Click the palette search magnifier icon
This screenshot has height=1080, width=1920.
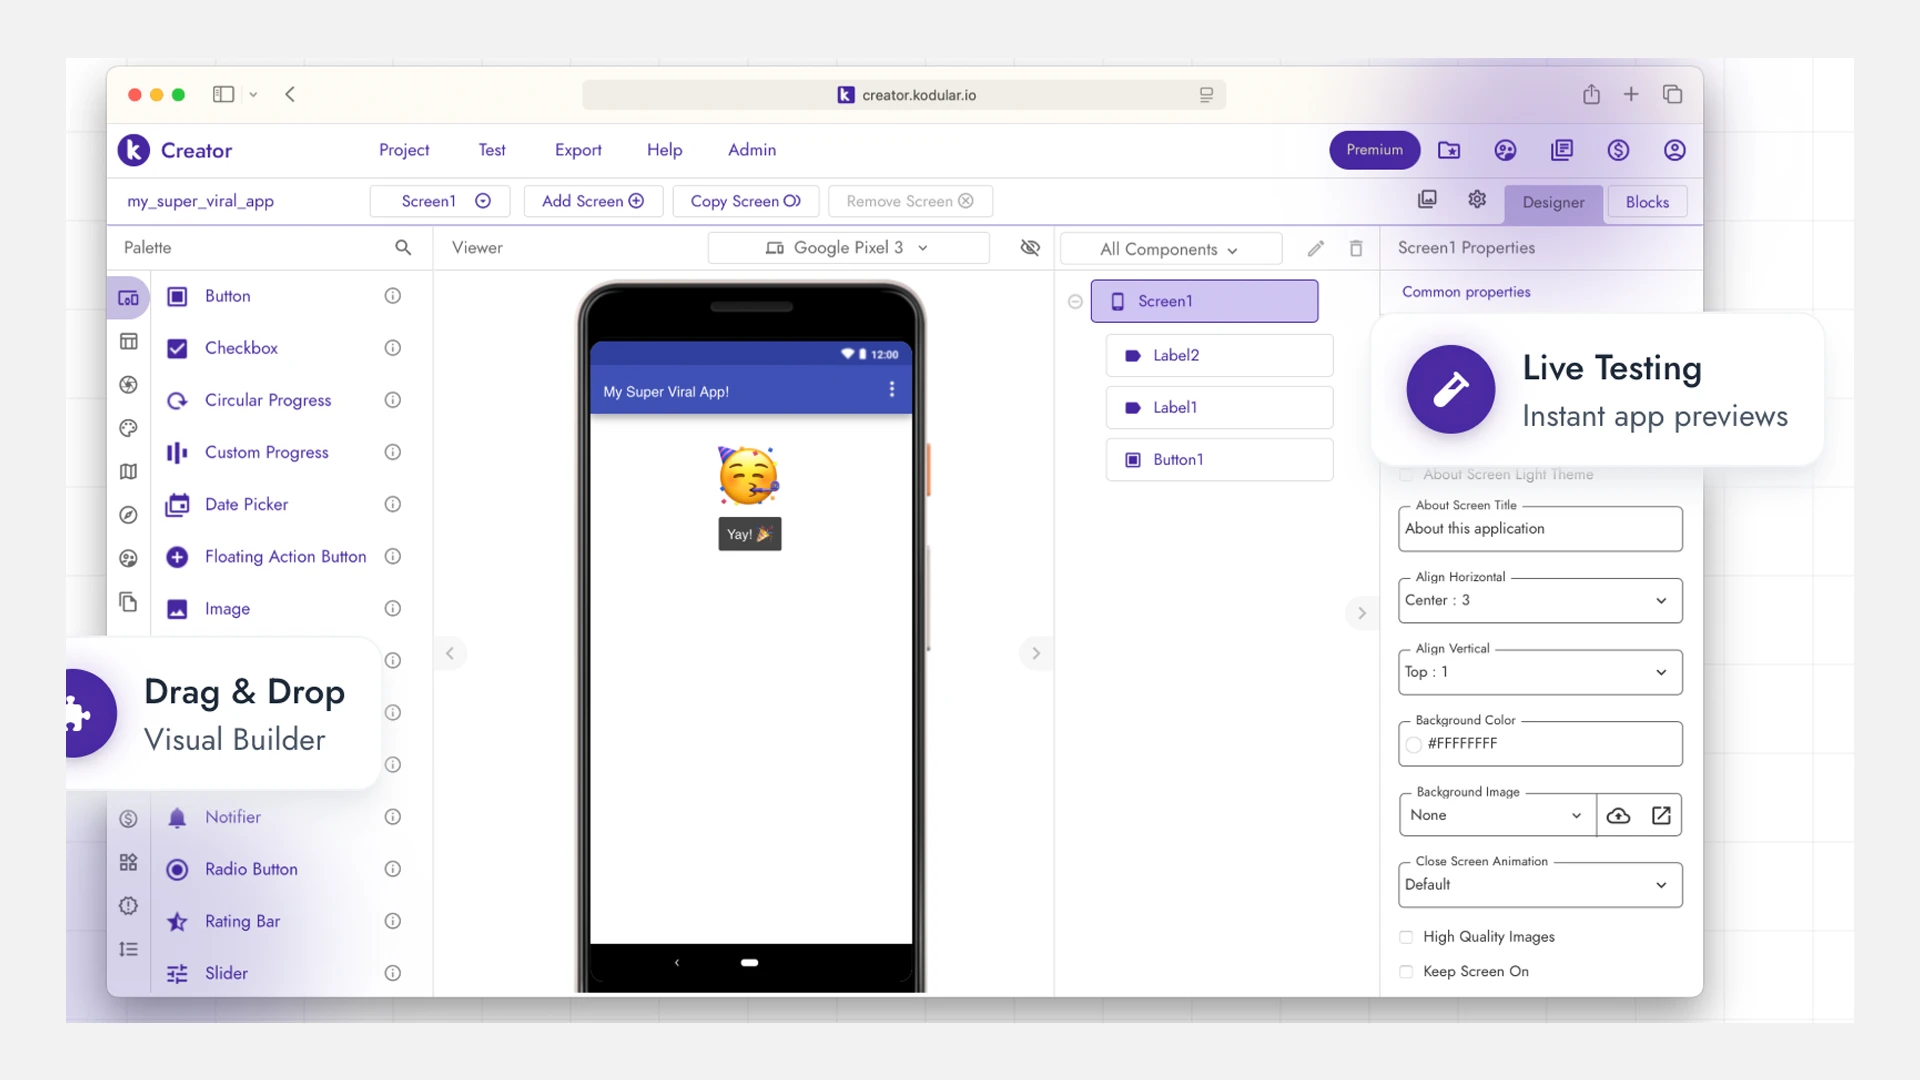pos(403,248)
